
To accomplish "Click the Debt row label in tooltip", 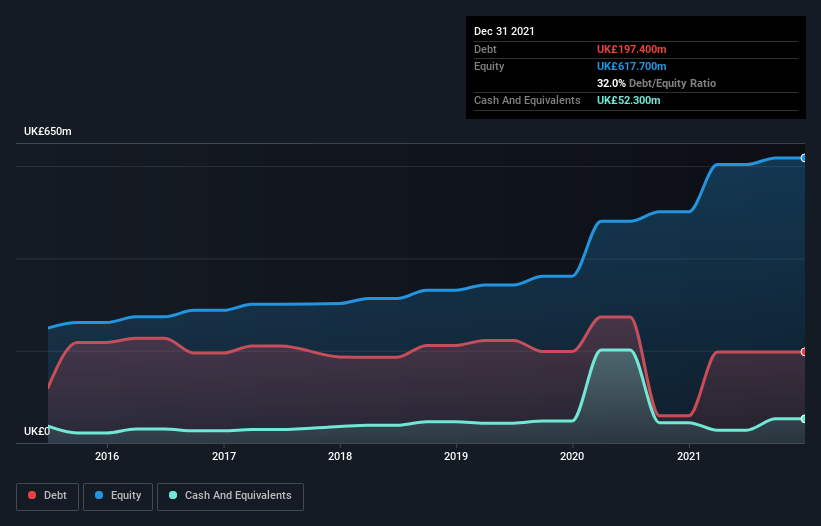I will [485, 49].
